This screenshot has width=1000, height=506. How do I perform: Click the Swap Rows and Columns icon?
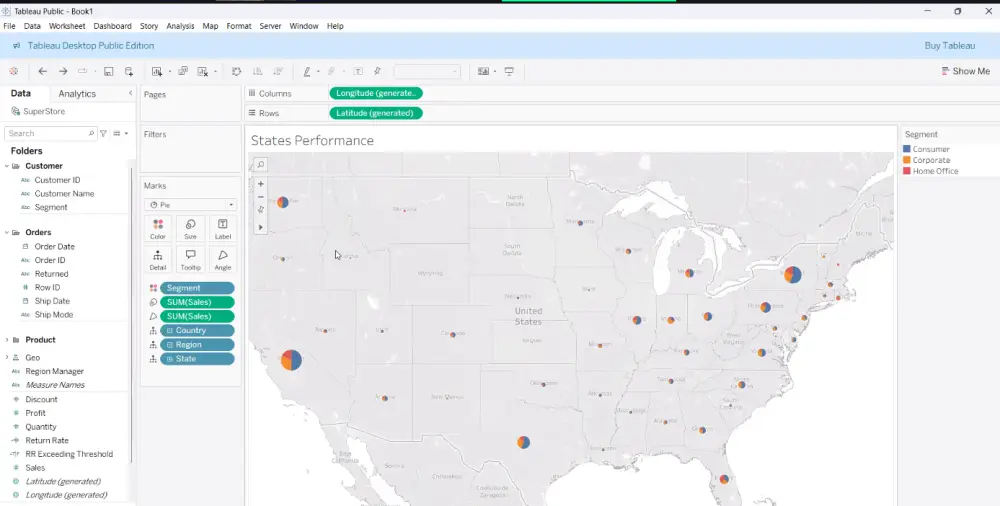click(237, 71)
